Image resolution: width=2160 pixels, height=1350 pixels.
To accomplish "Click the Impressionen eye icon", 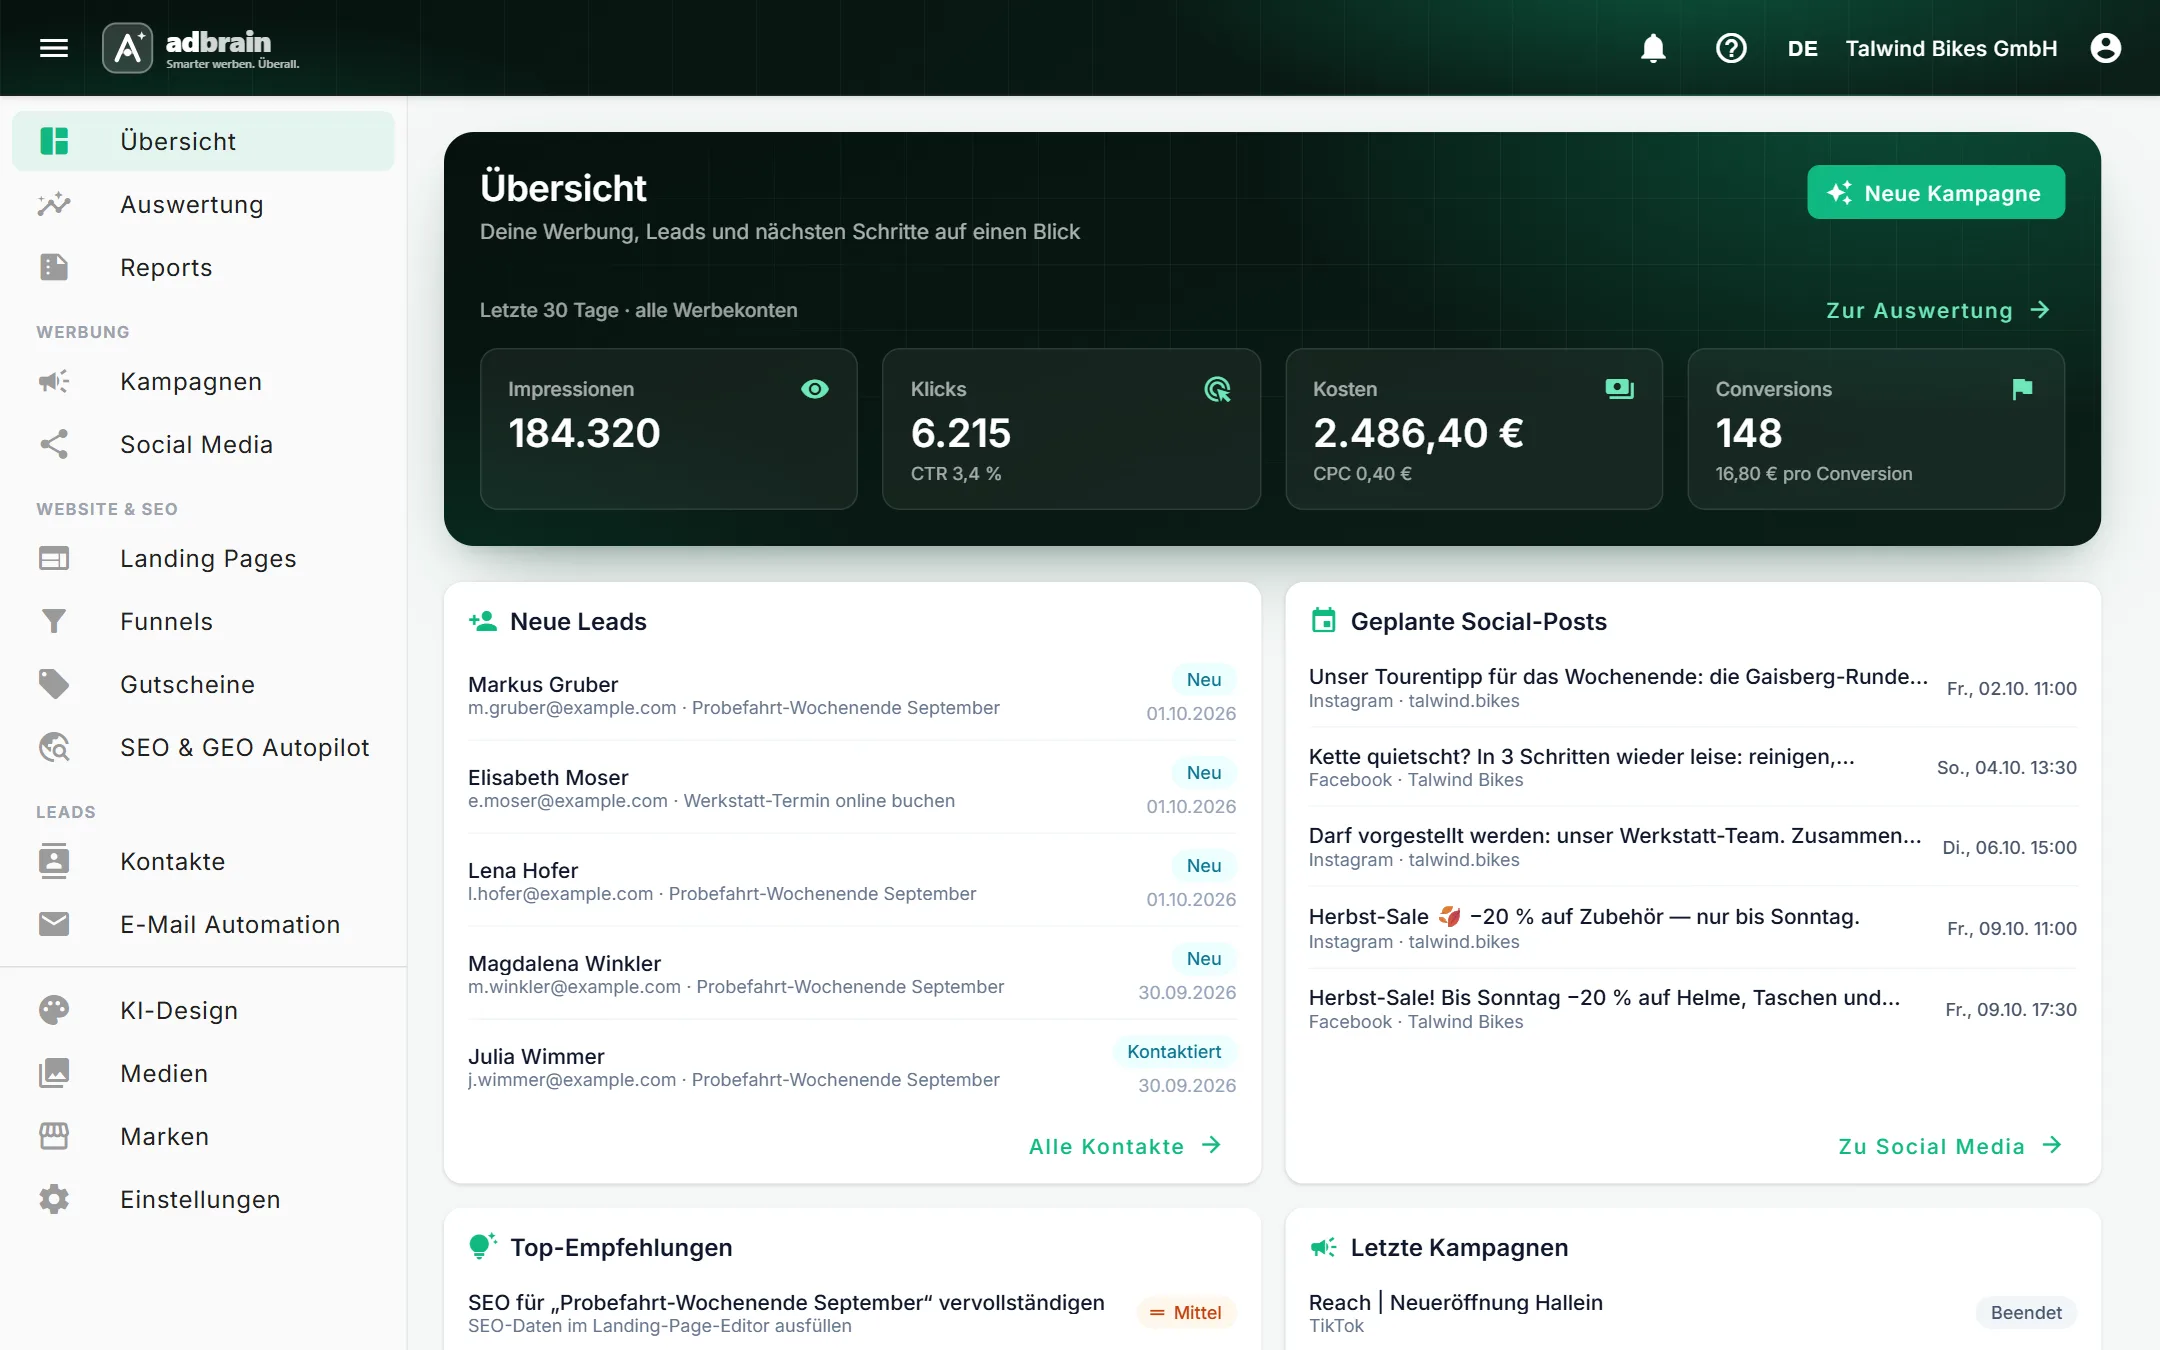I will coord(815,389).
